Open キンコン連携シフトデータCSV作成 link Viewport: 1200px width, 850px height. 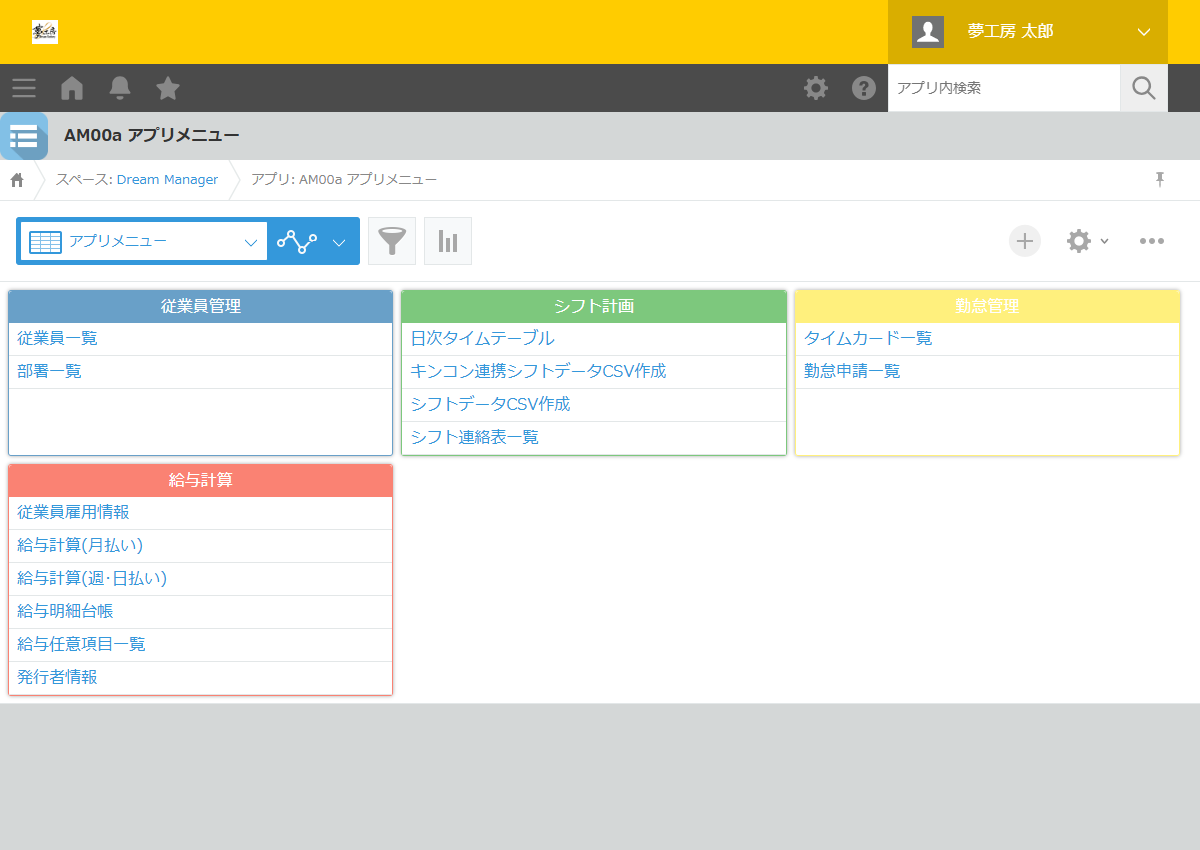(x=538, y=372)
